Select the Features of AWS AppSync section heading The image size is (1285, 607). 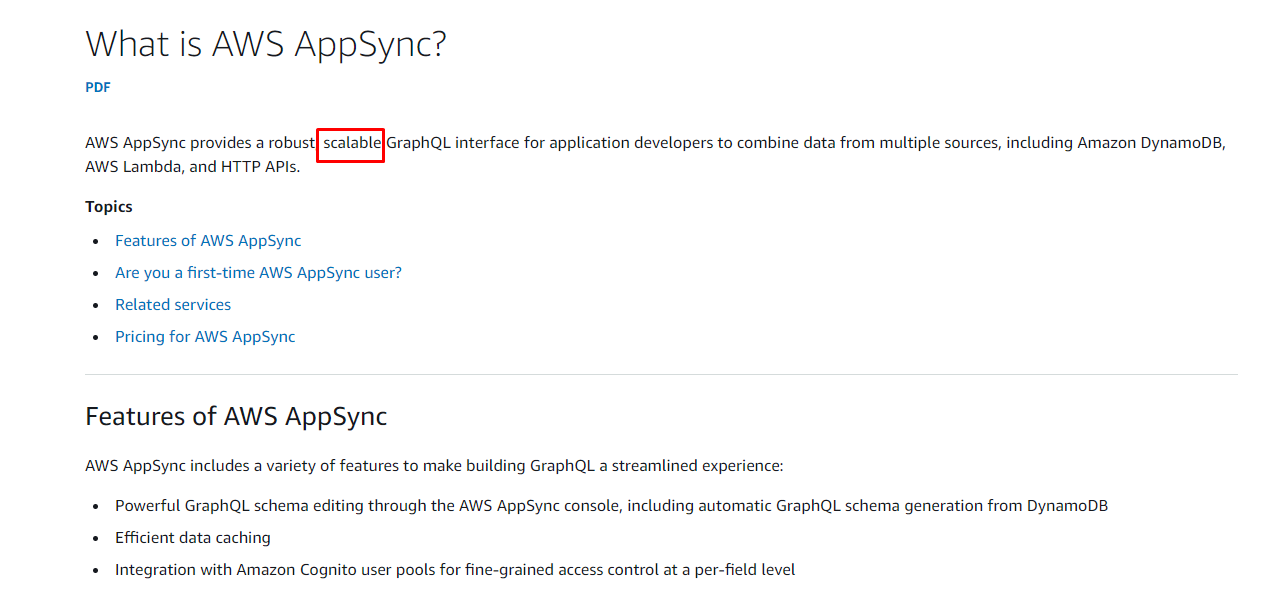(x=236, y=416)
